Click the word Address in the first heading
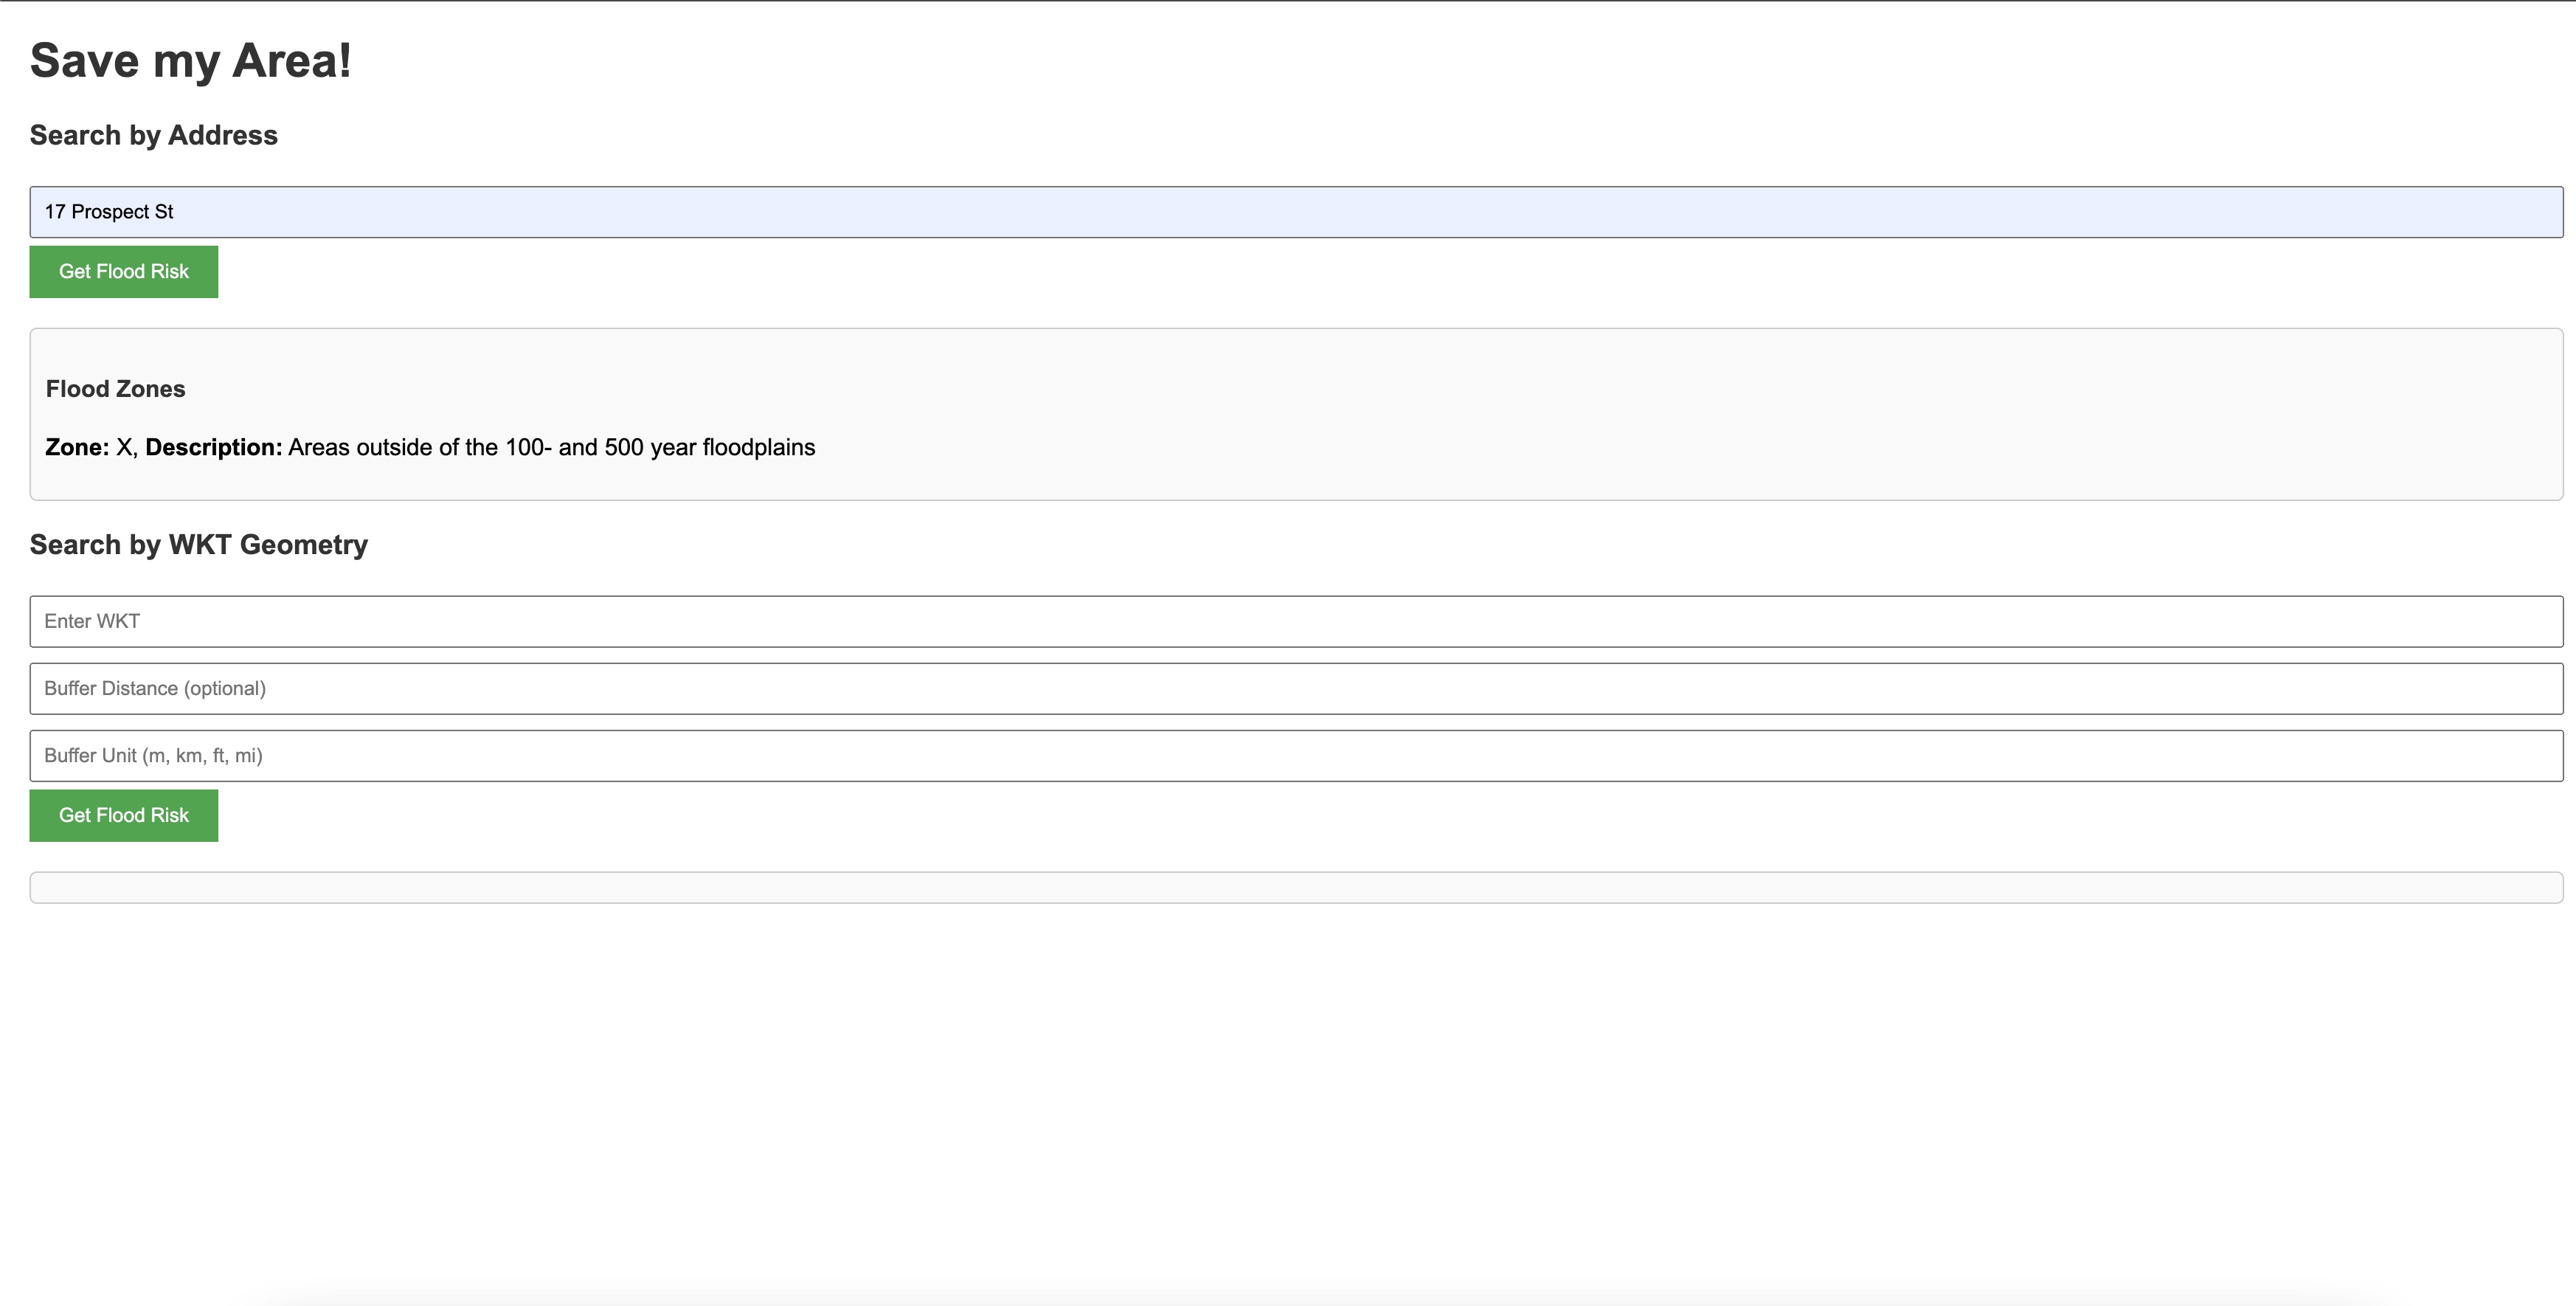This screenshot has width=2576, height=1306. pos(222,135)
